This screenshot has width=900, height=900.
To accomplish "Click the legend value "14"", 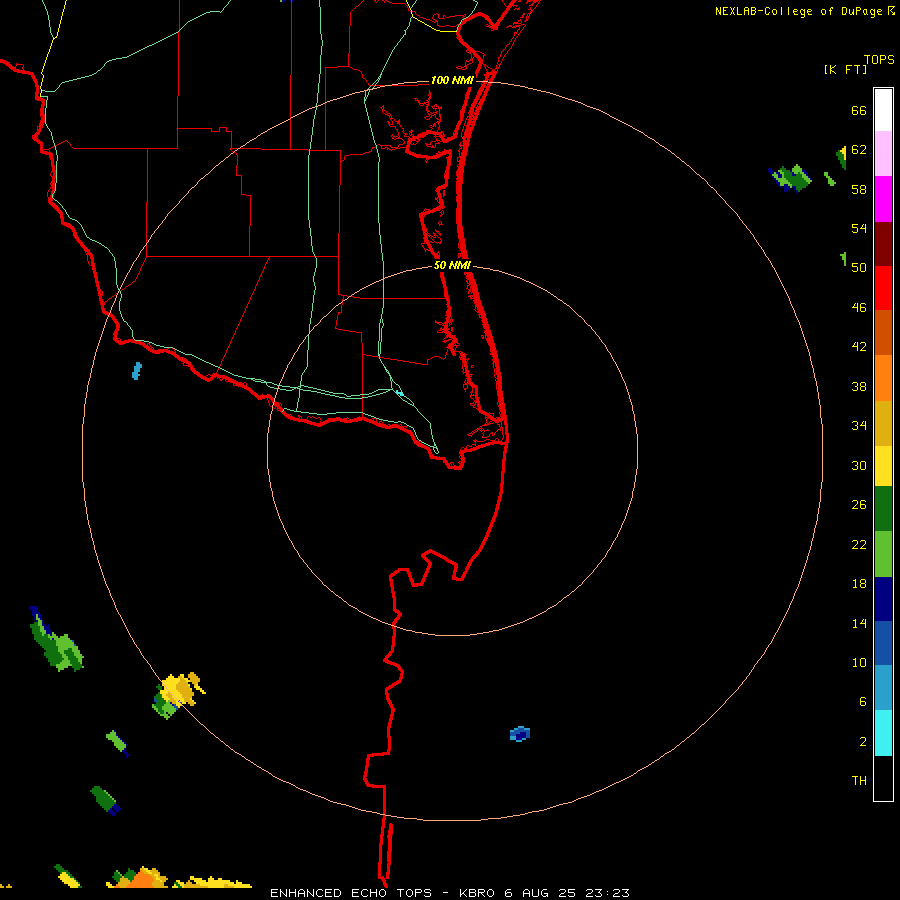I will point(859,623).
